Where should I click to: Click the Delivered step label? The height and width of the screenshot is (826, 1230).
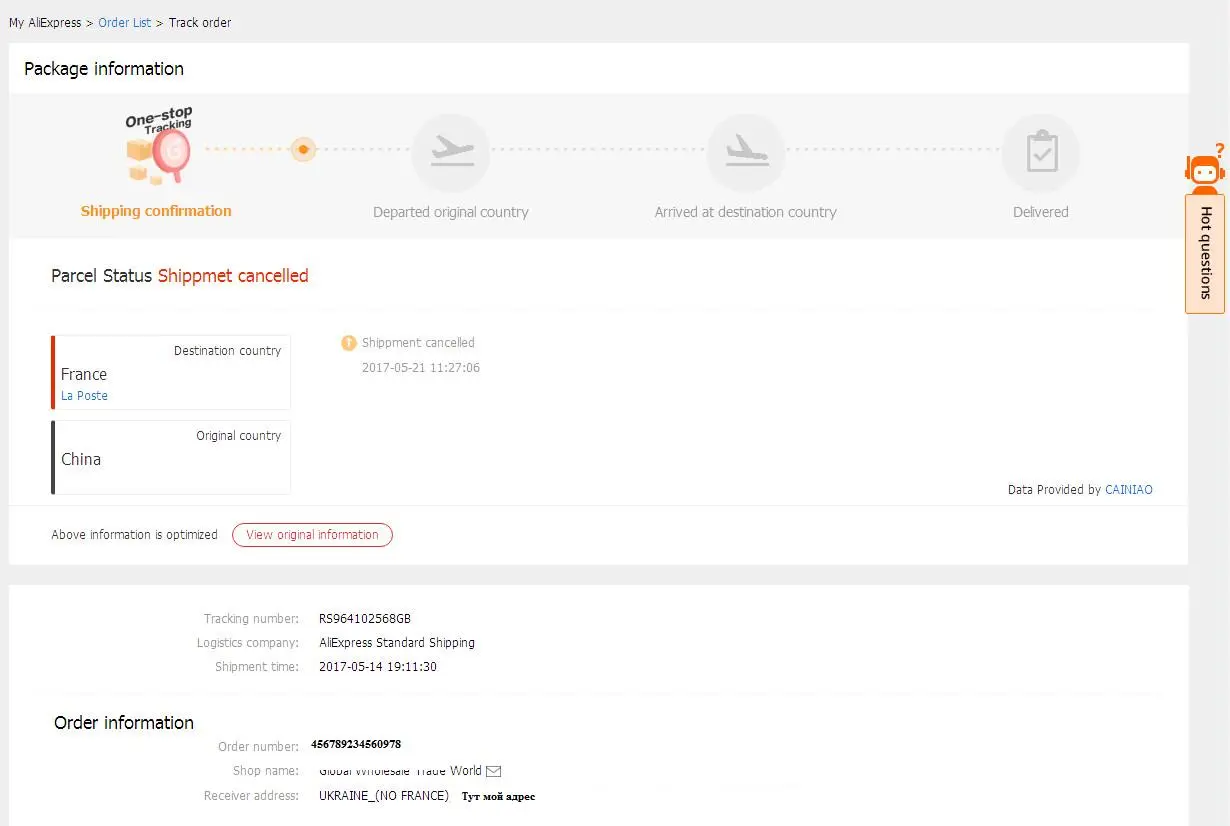coord(1041,212)
